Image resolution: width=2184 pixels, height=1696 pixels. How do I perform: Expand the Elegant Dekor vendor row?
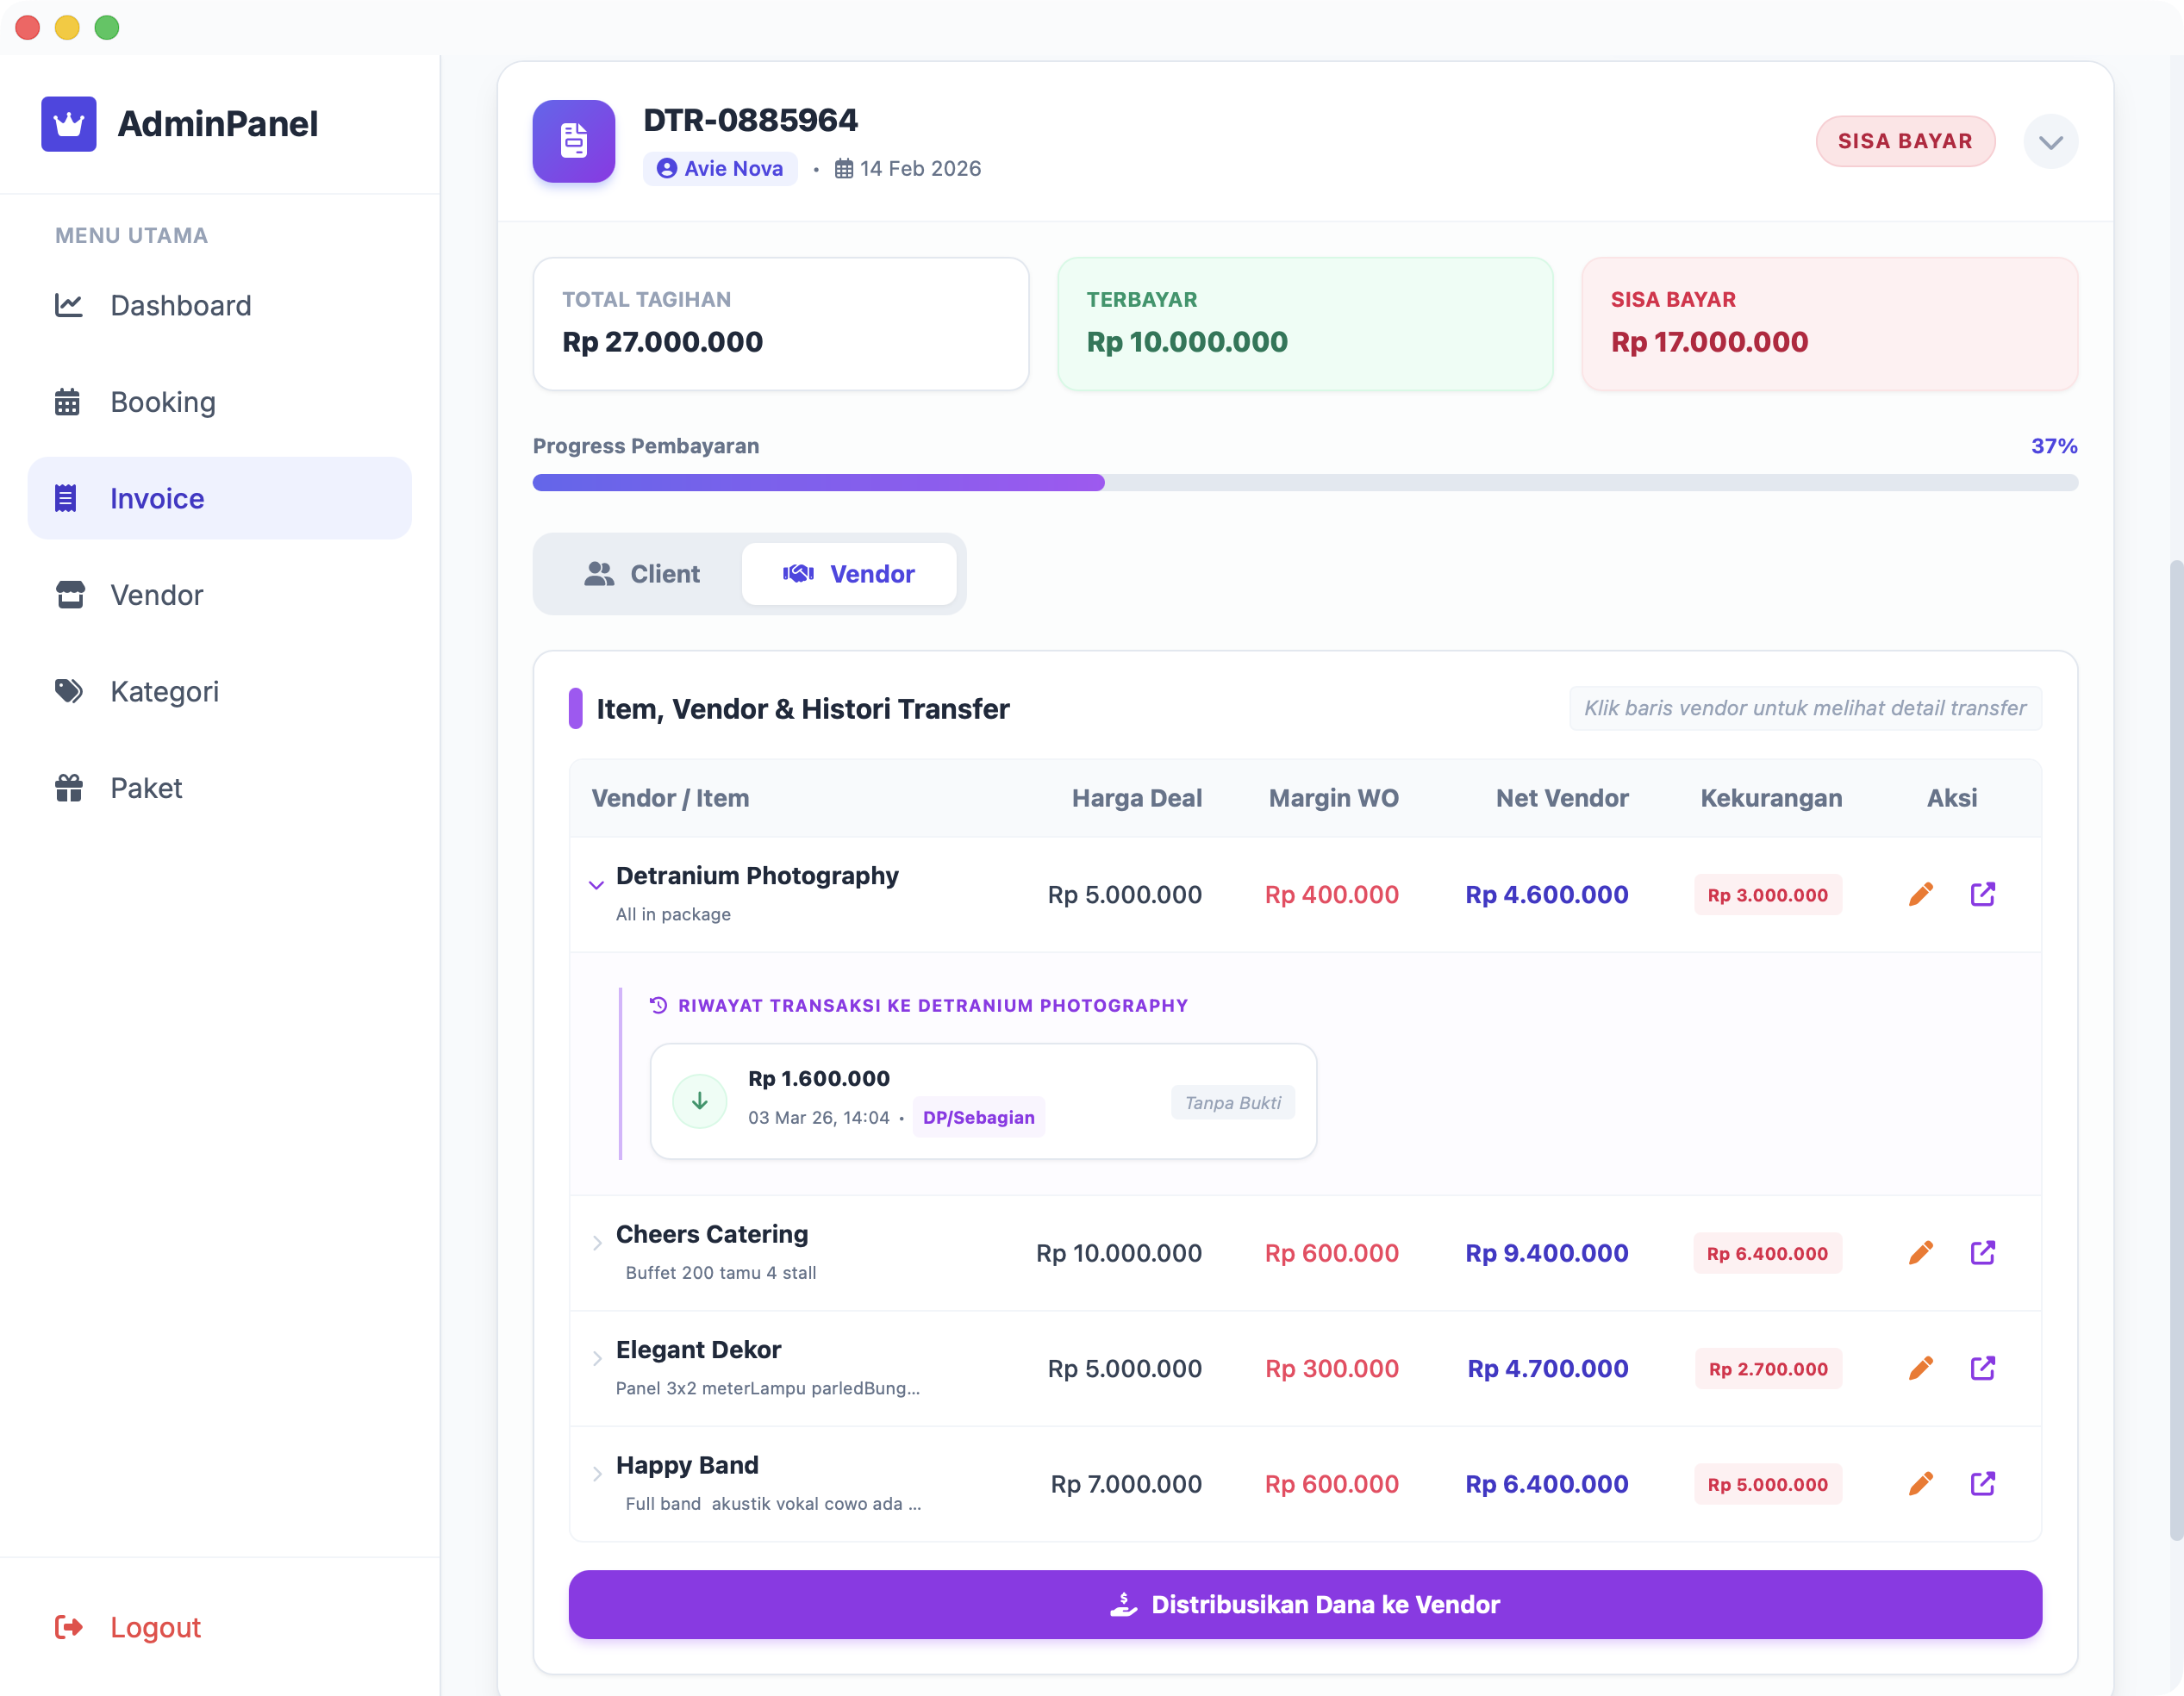596,1358
